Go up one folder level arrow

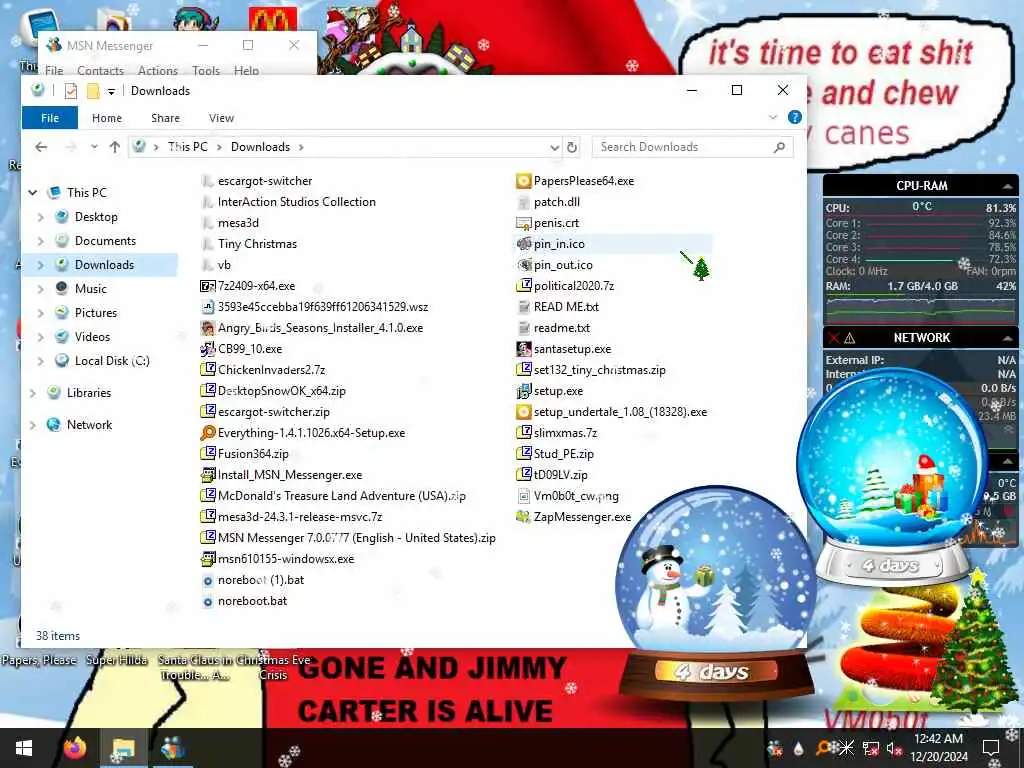[x=115, y=147]
